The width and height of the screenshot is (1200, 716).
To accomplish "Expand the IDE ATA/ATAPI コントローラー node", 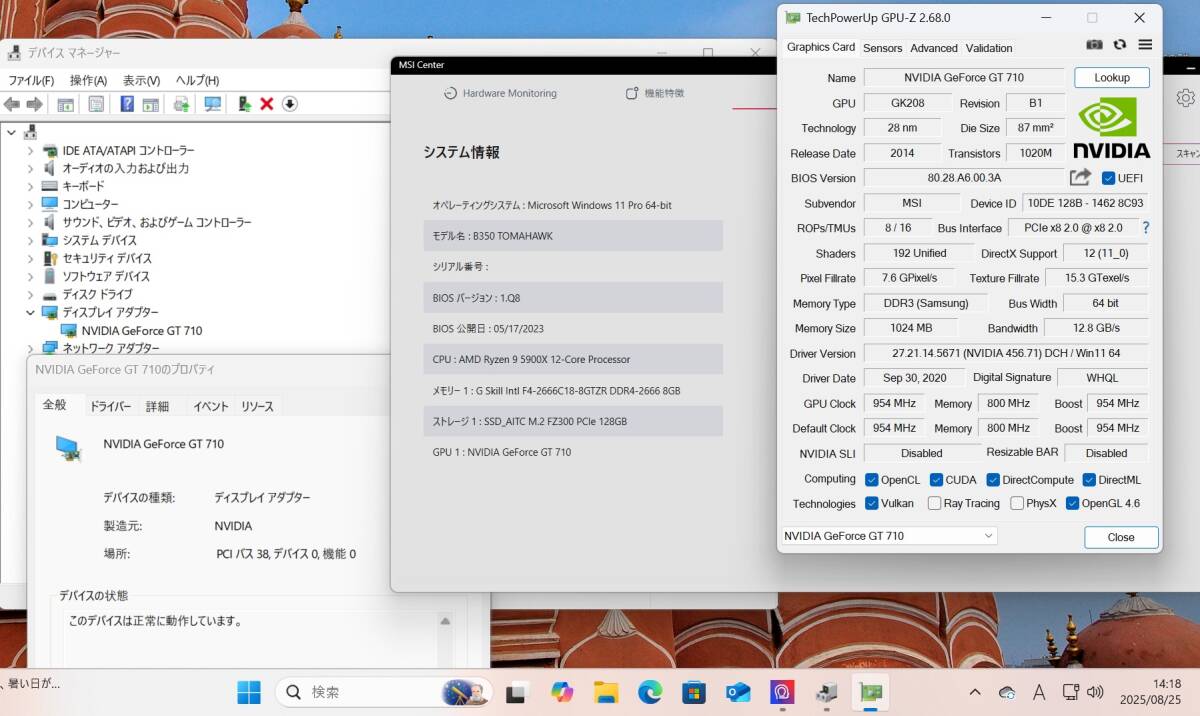I will coord(31,150).
